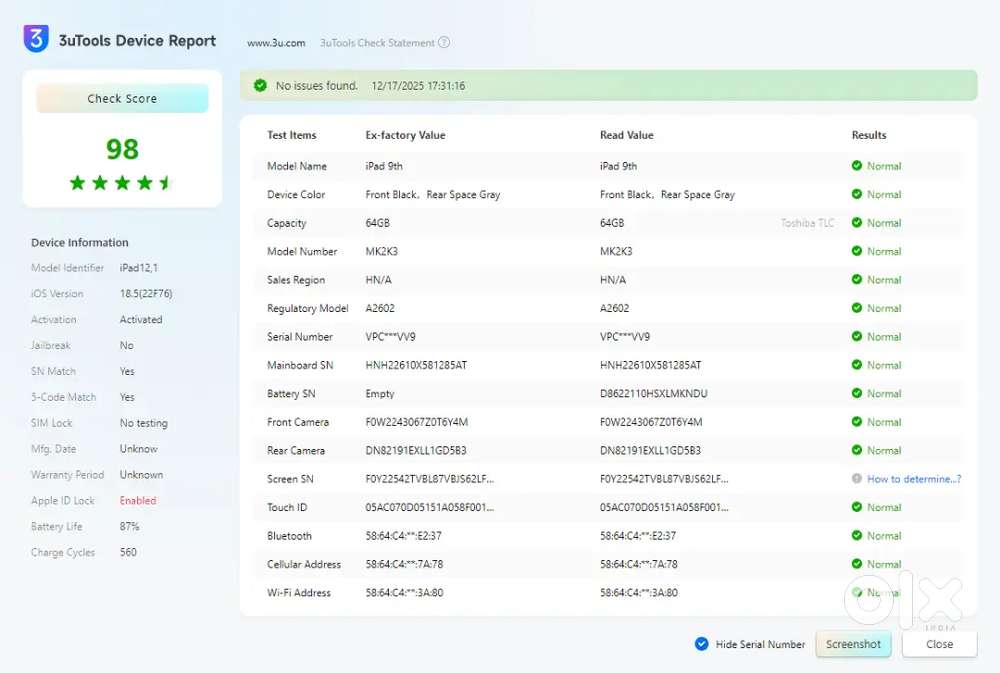The image size is (1000, 673).
Task: Click the green Normal icon for Model Name
Action: (857, 166)
